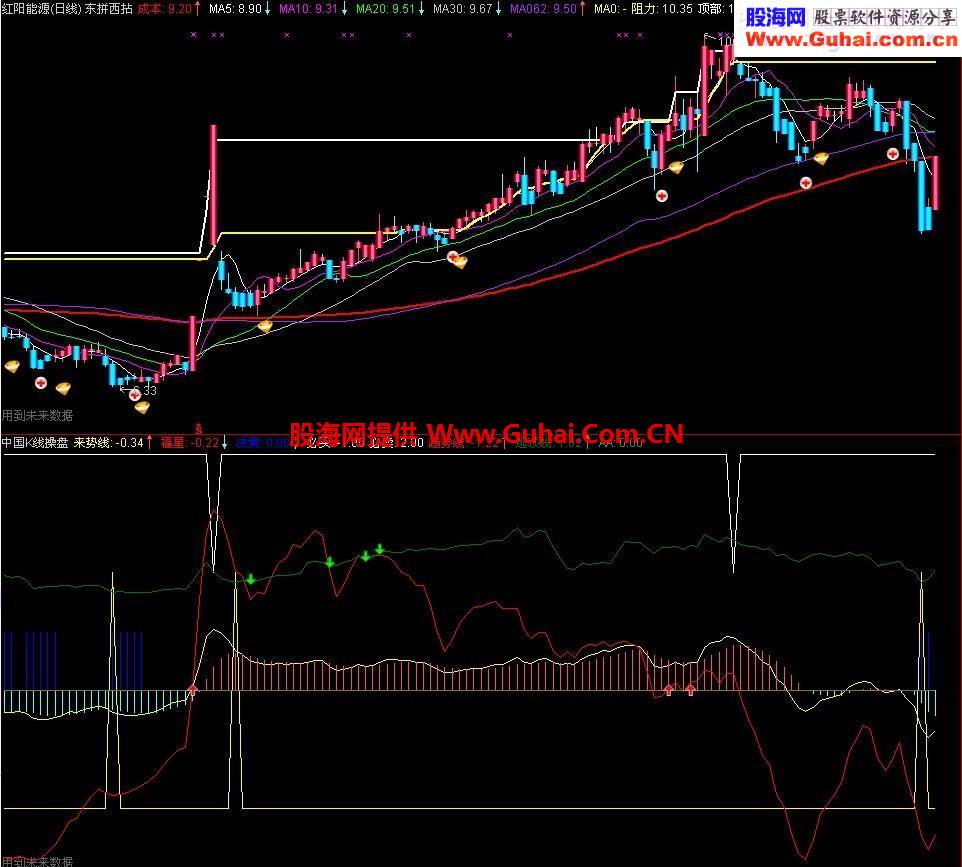Click the 阻力: 10.35 resistance value
Image resolution: width=962 pixels, height=867 pixels.
pyautogui.click(x=661, y=9)
